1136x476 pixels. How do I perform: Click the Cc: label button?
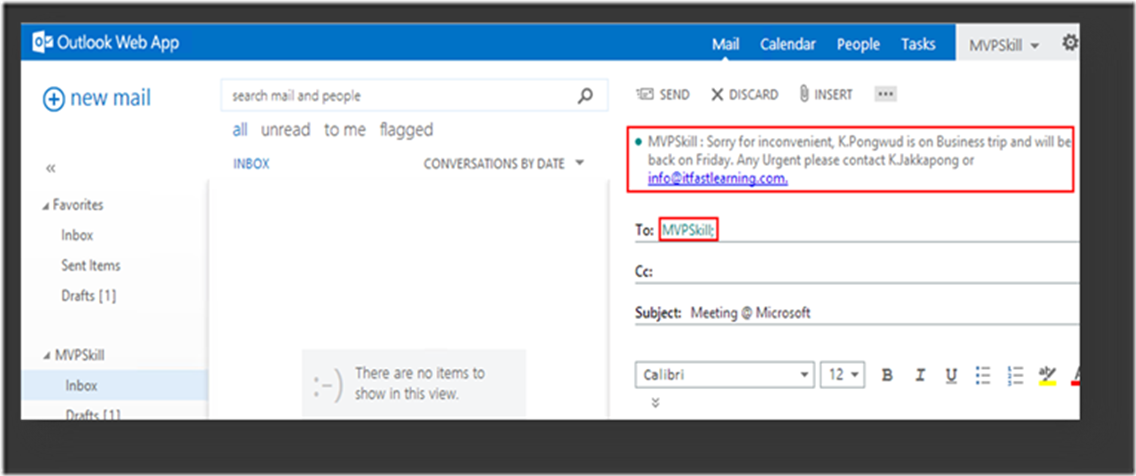click(644, 272)
